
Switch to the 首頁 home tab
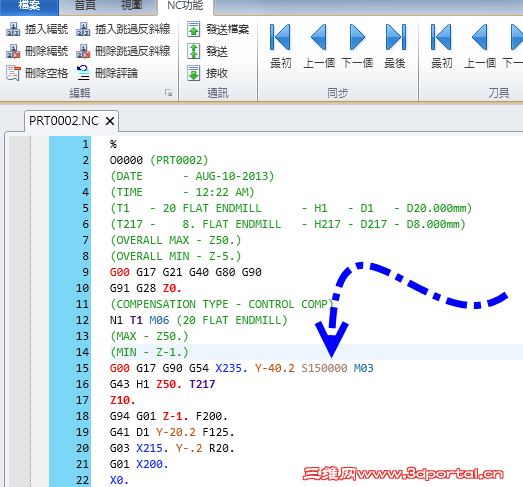click(85, 5)
